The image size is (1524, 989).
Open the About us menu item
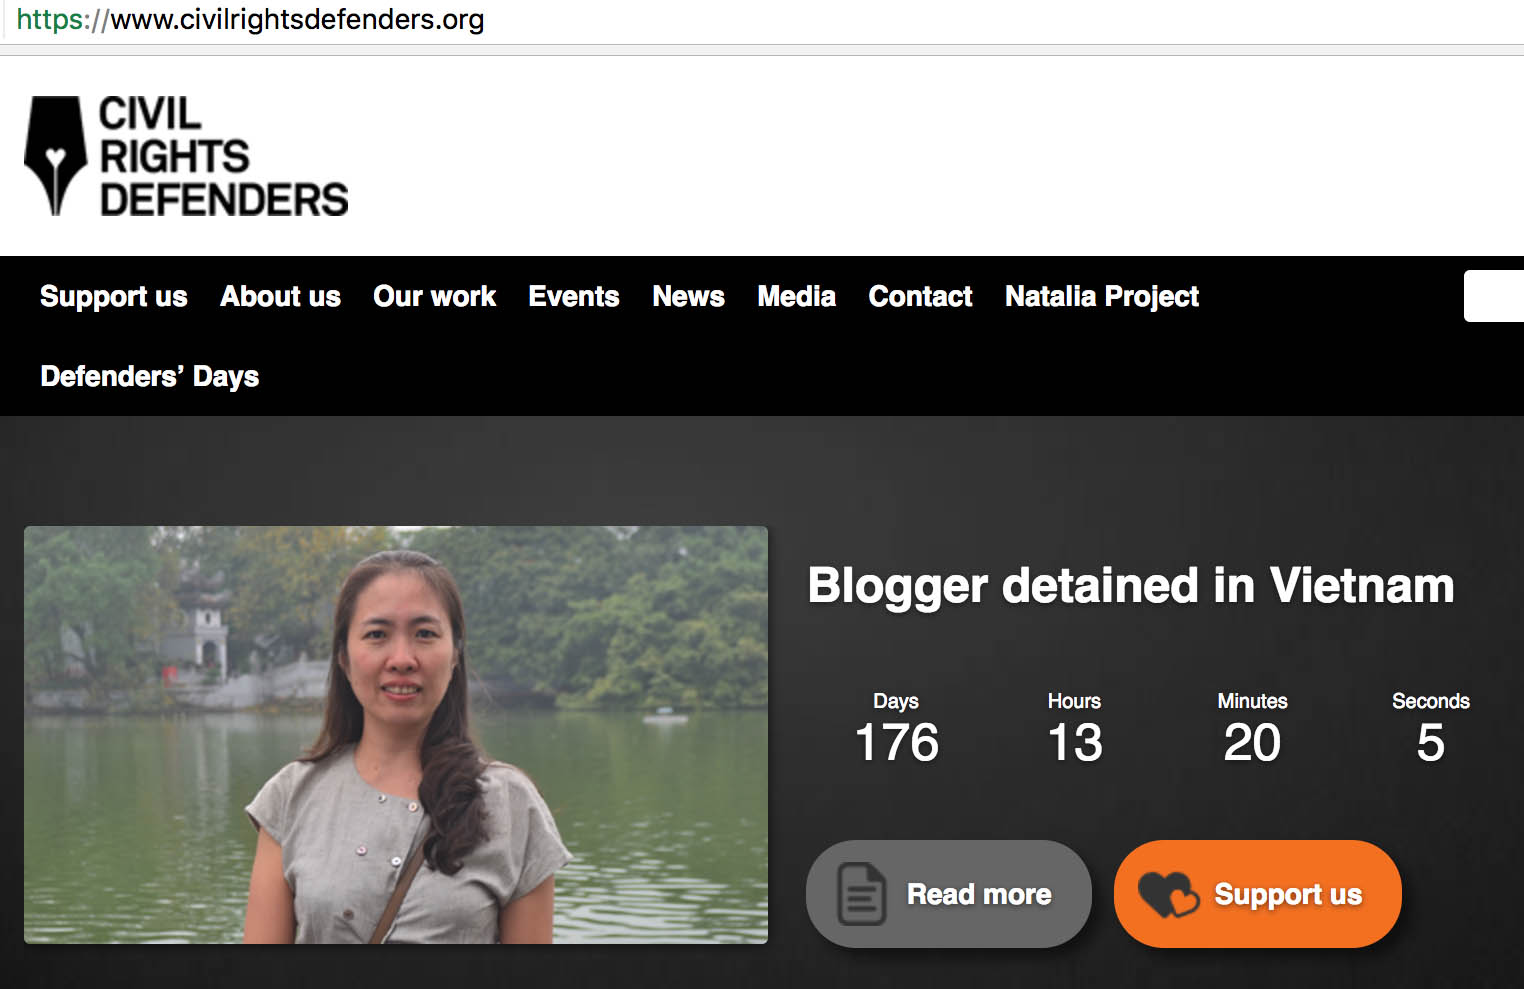[x=281, y=296]
